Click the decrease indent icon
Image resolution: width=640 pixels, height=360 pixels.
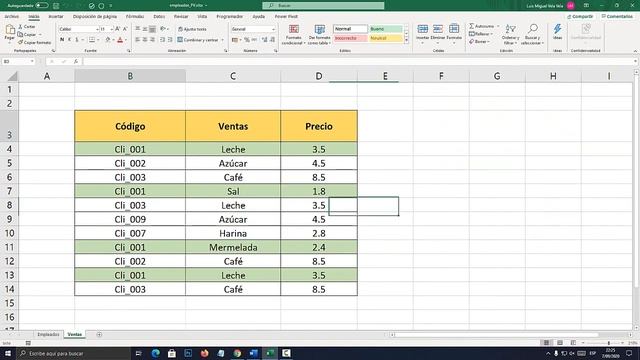[162, 40]
